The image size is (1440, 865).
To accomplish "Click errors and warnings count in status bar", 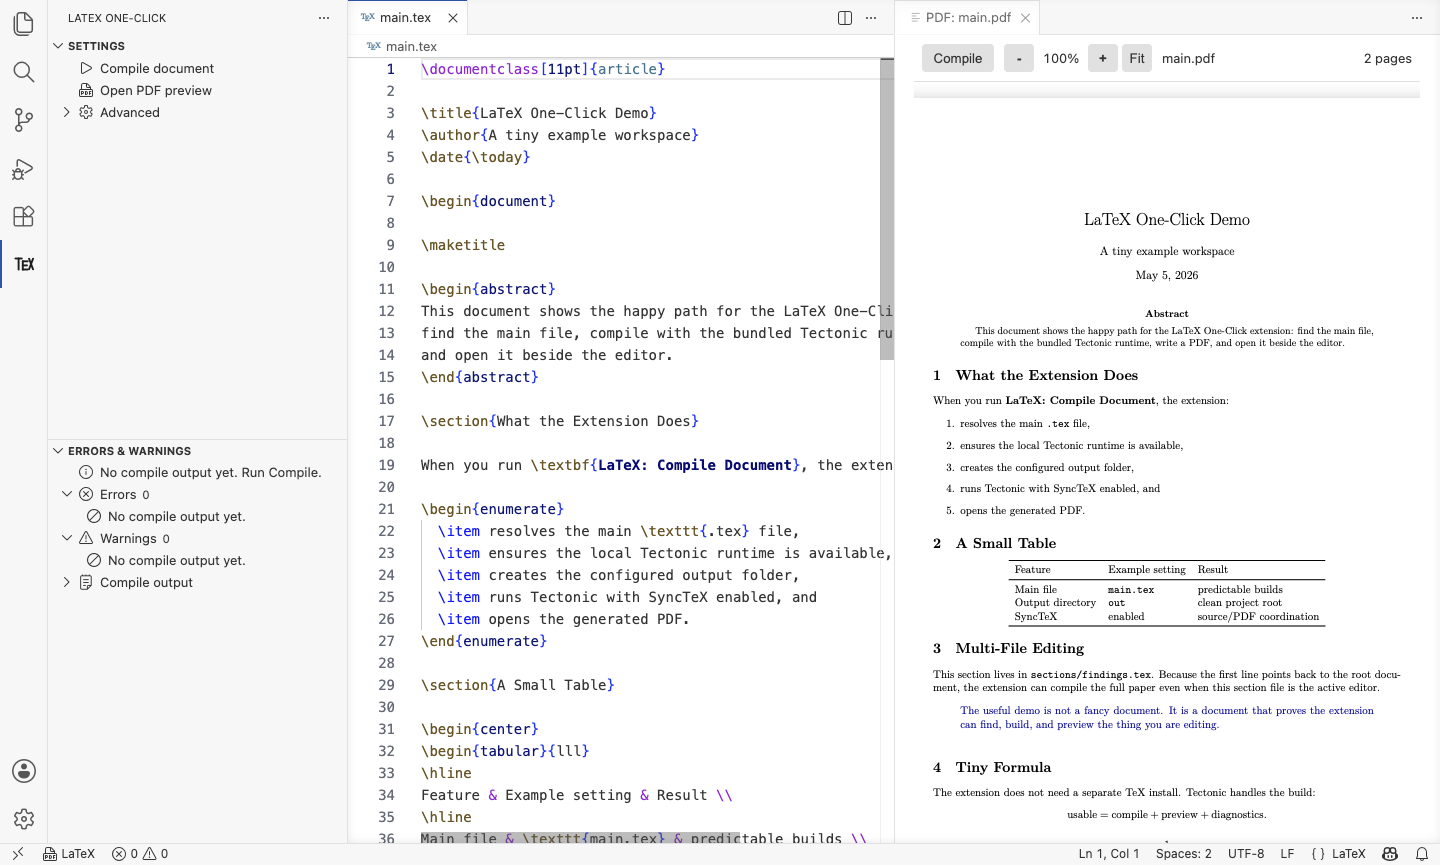I will (140, 854).
